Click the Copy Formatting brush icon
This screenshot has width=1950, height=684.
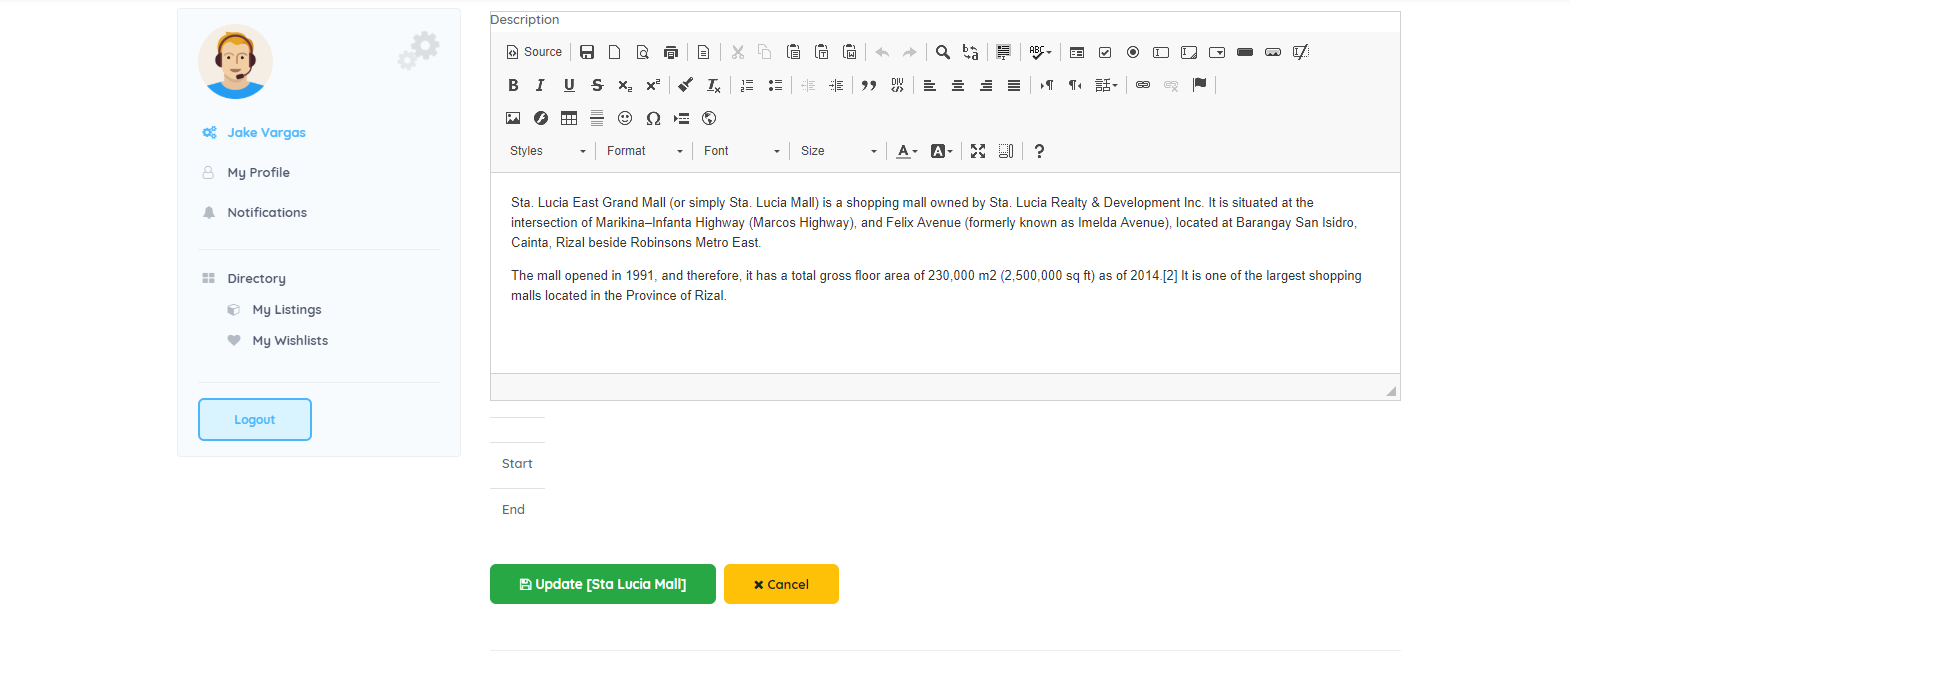tap(686, 85)
